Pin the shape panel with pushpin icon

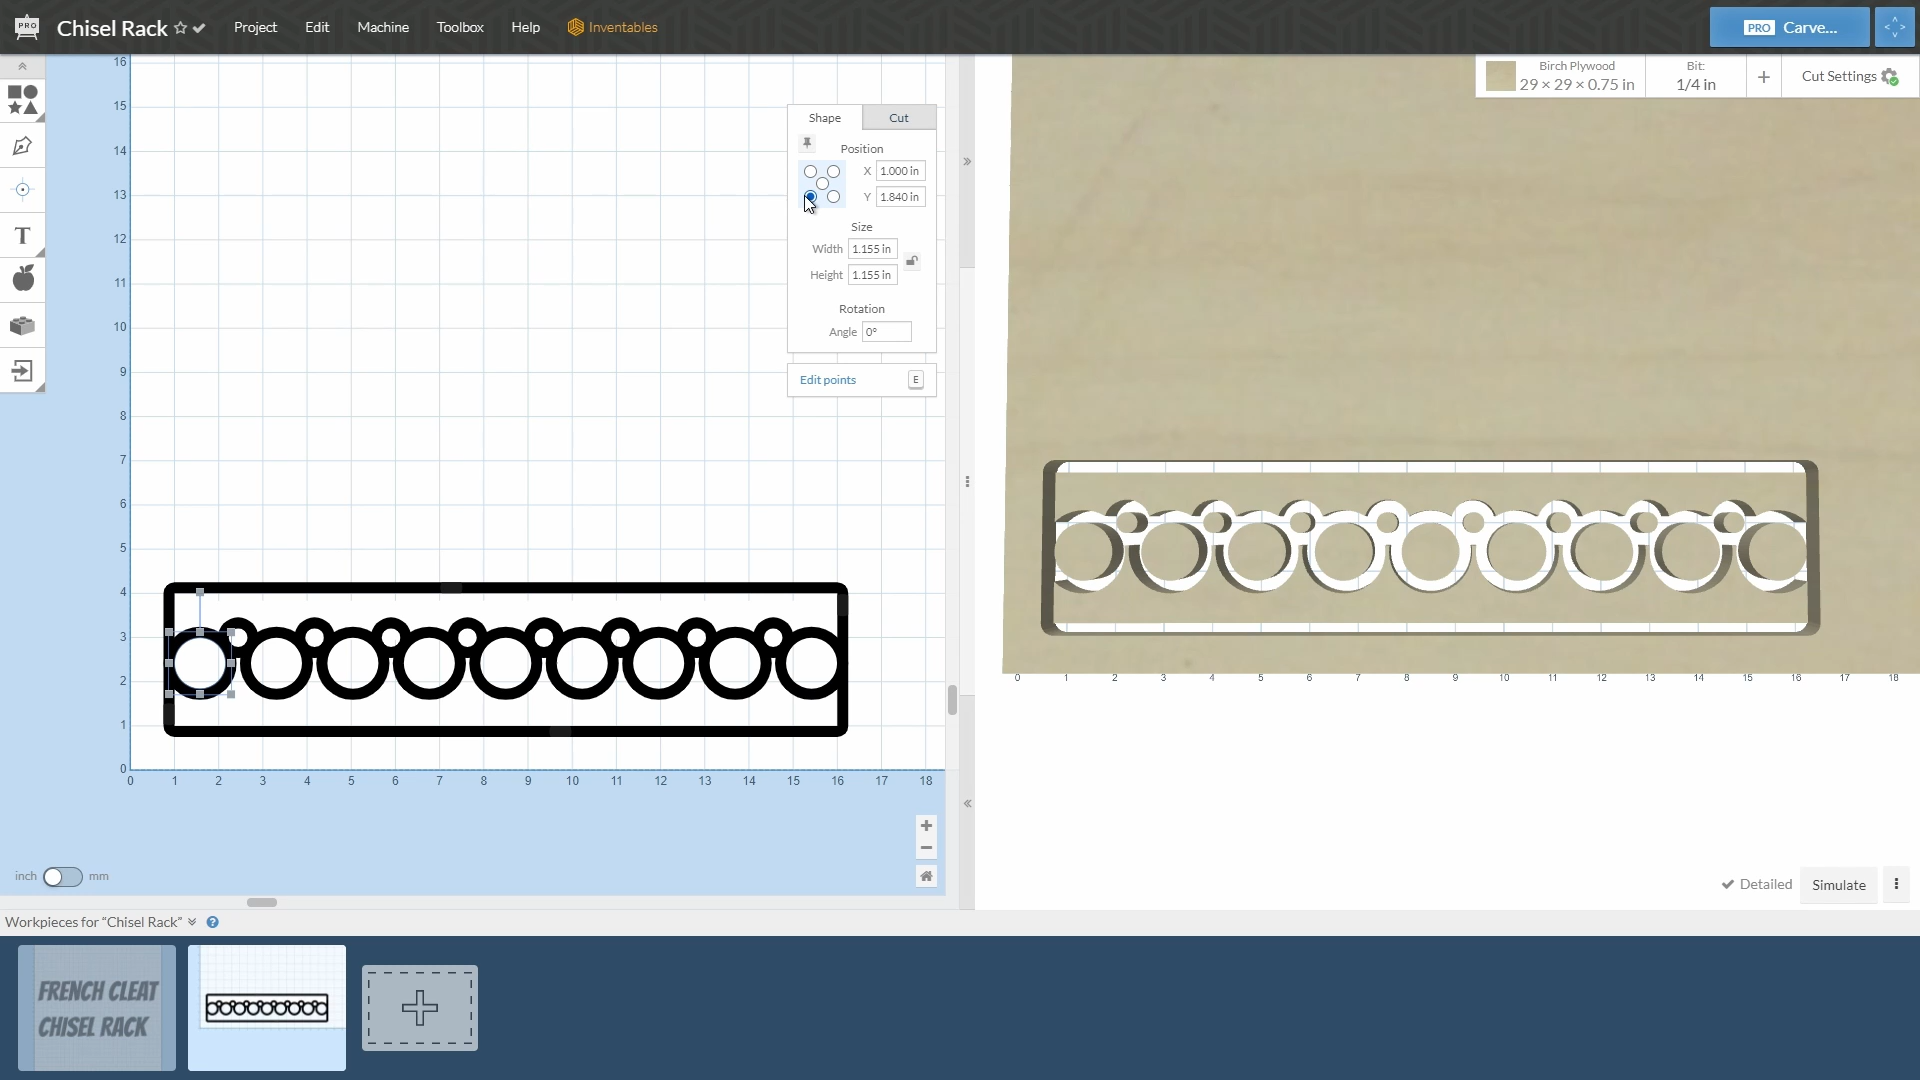807,144
